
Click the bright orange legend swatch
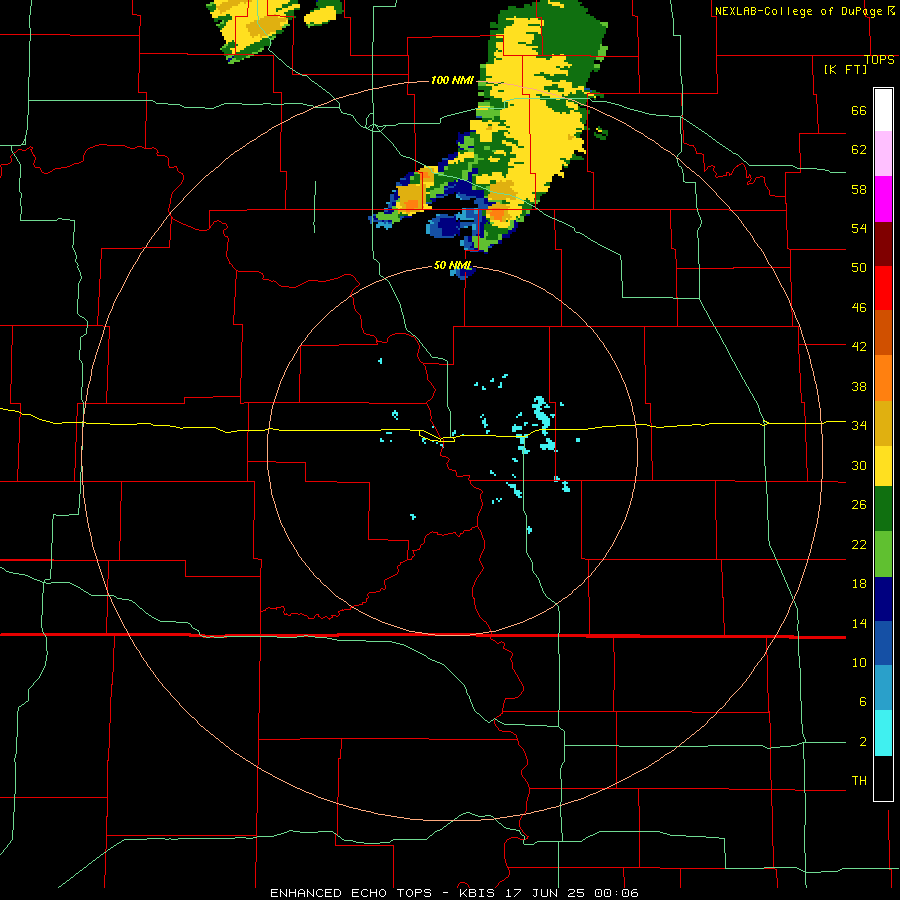[883, 378]
